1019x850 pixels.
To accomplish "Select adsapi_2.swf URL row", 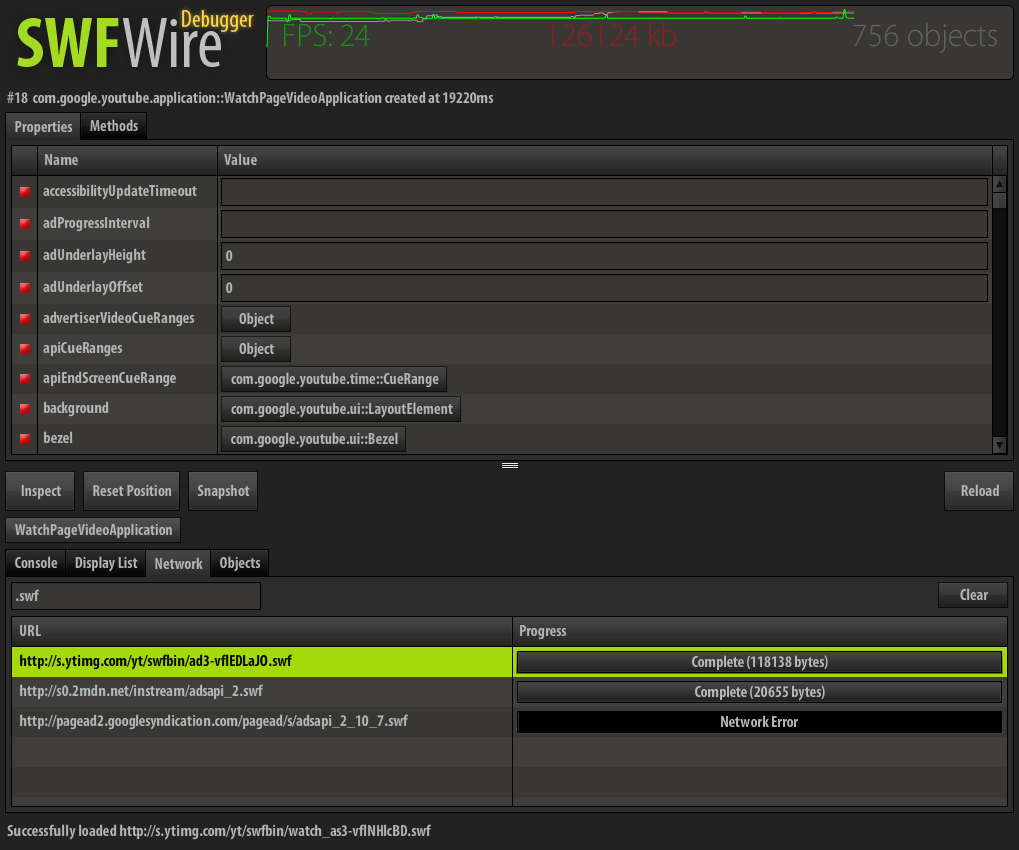I will pyautogui.click(x=262, y=691).
